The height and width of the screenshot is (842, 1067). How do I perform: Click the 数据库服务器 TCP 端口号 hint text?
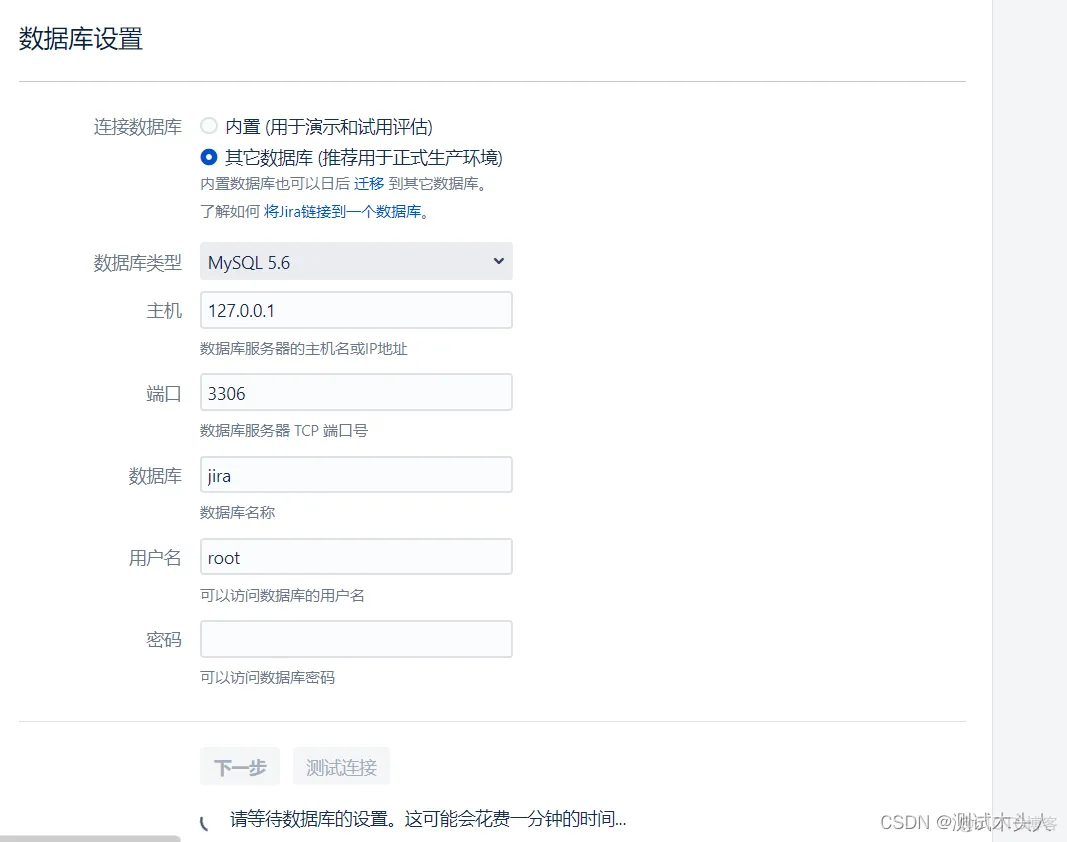284,431
